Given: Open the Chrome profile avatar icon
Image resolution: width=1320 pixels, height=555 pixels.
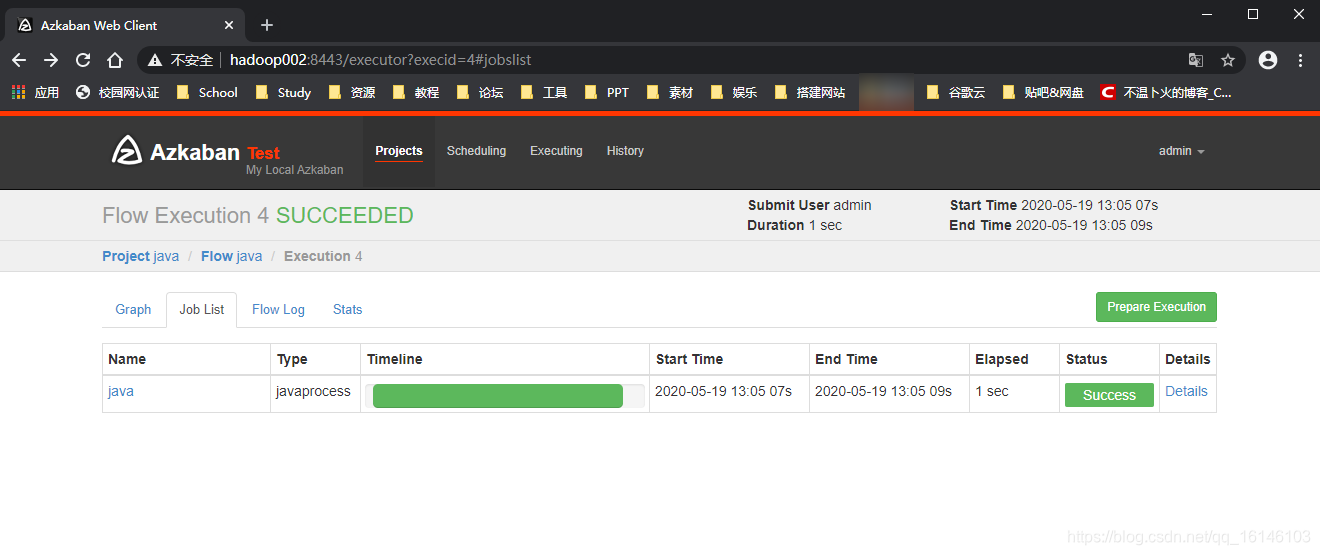Looking at the screenshot, I should pos(1268,60).
